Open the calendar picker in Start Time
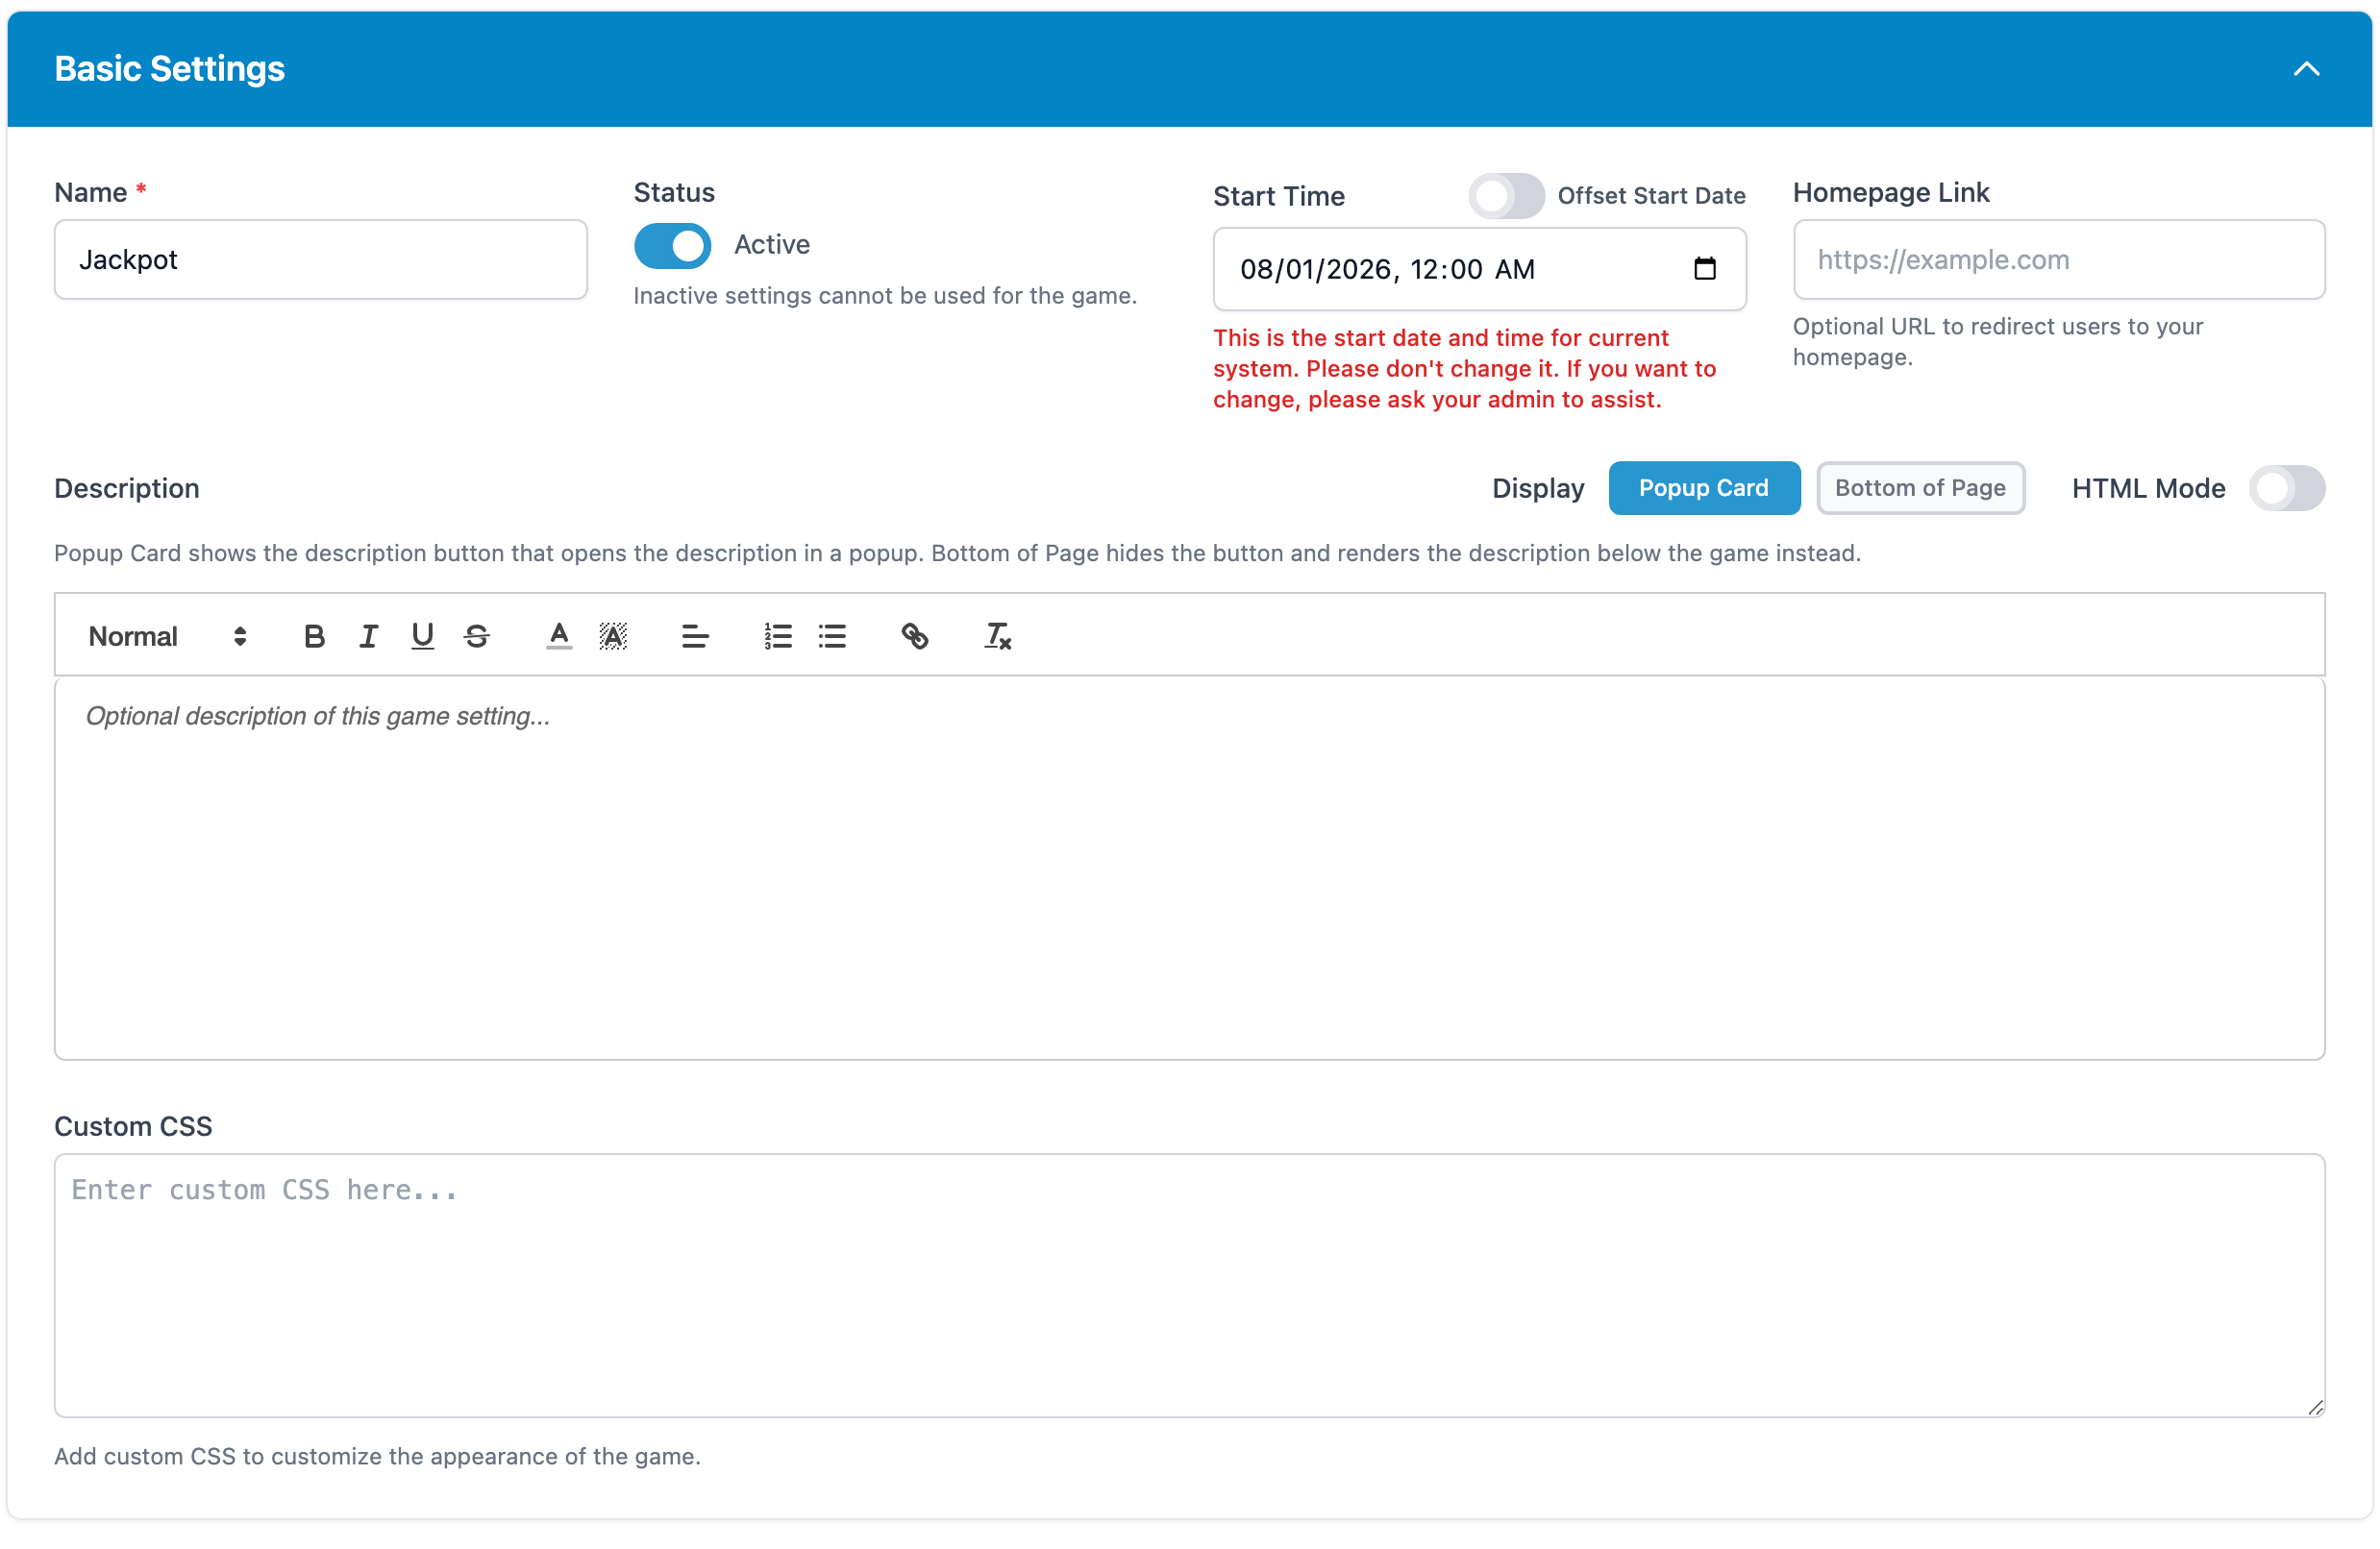 click(1704, 269)
